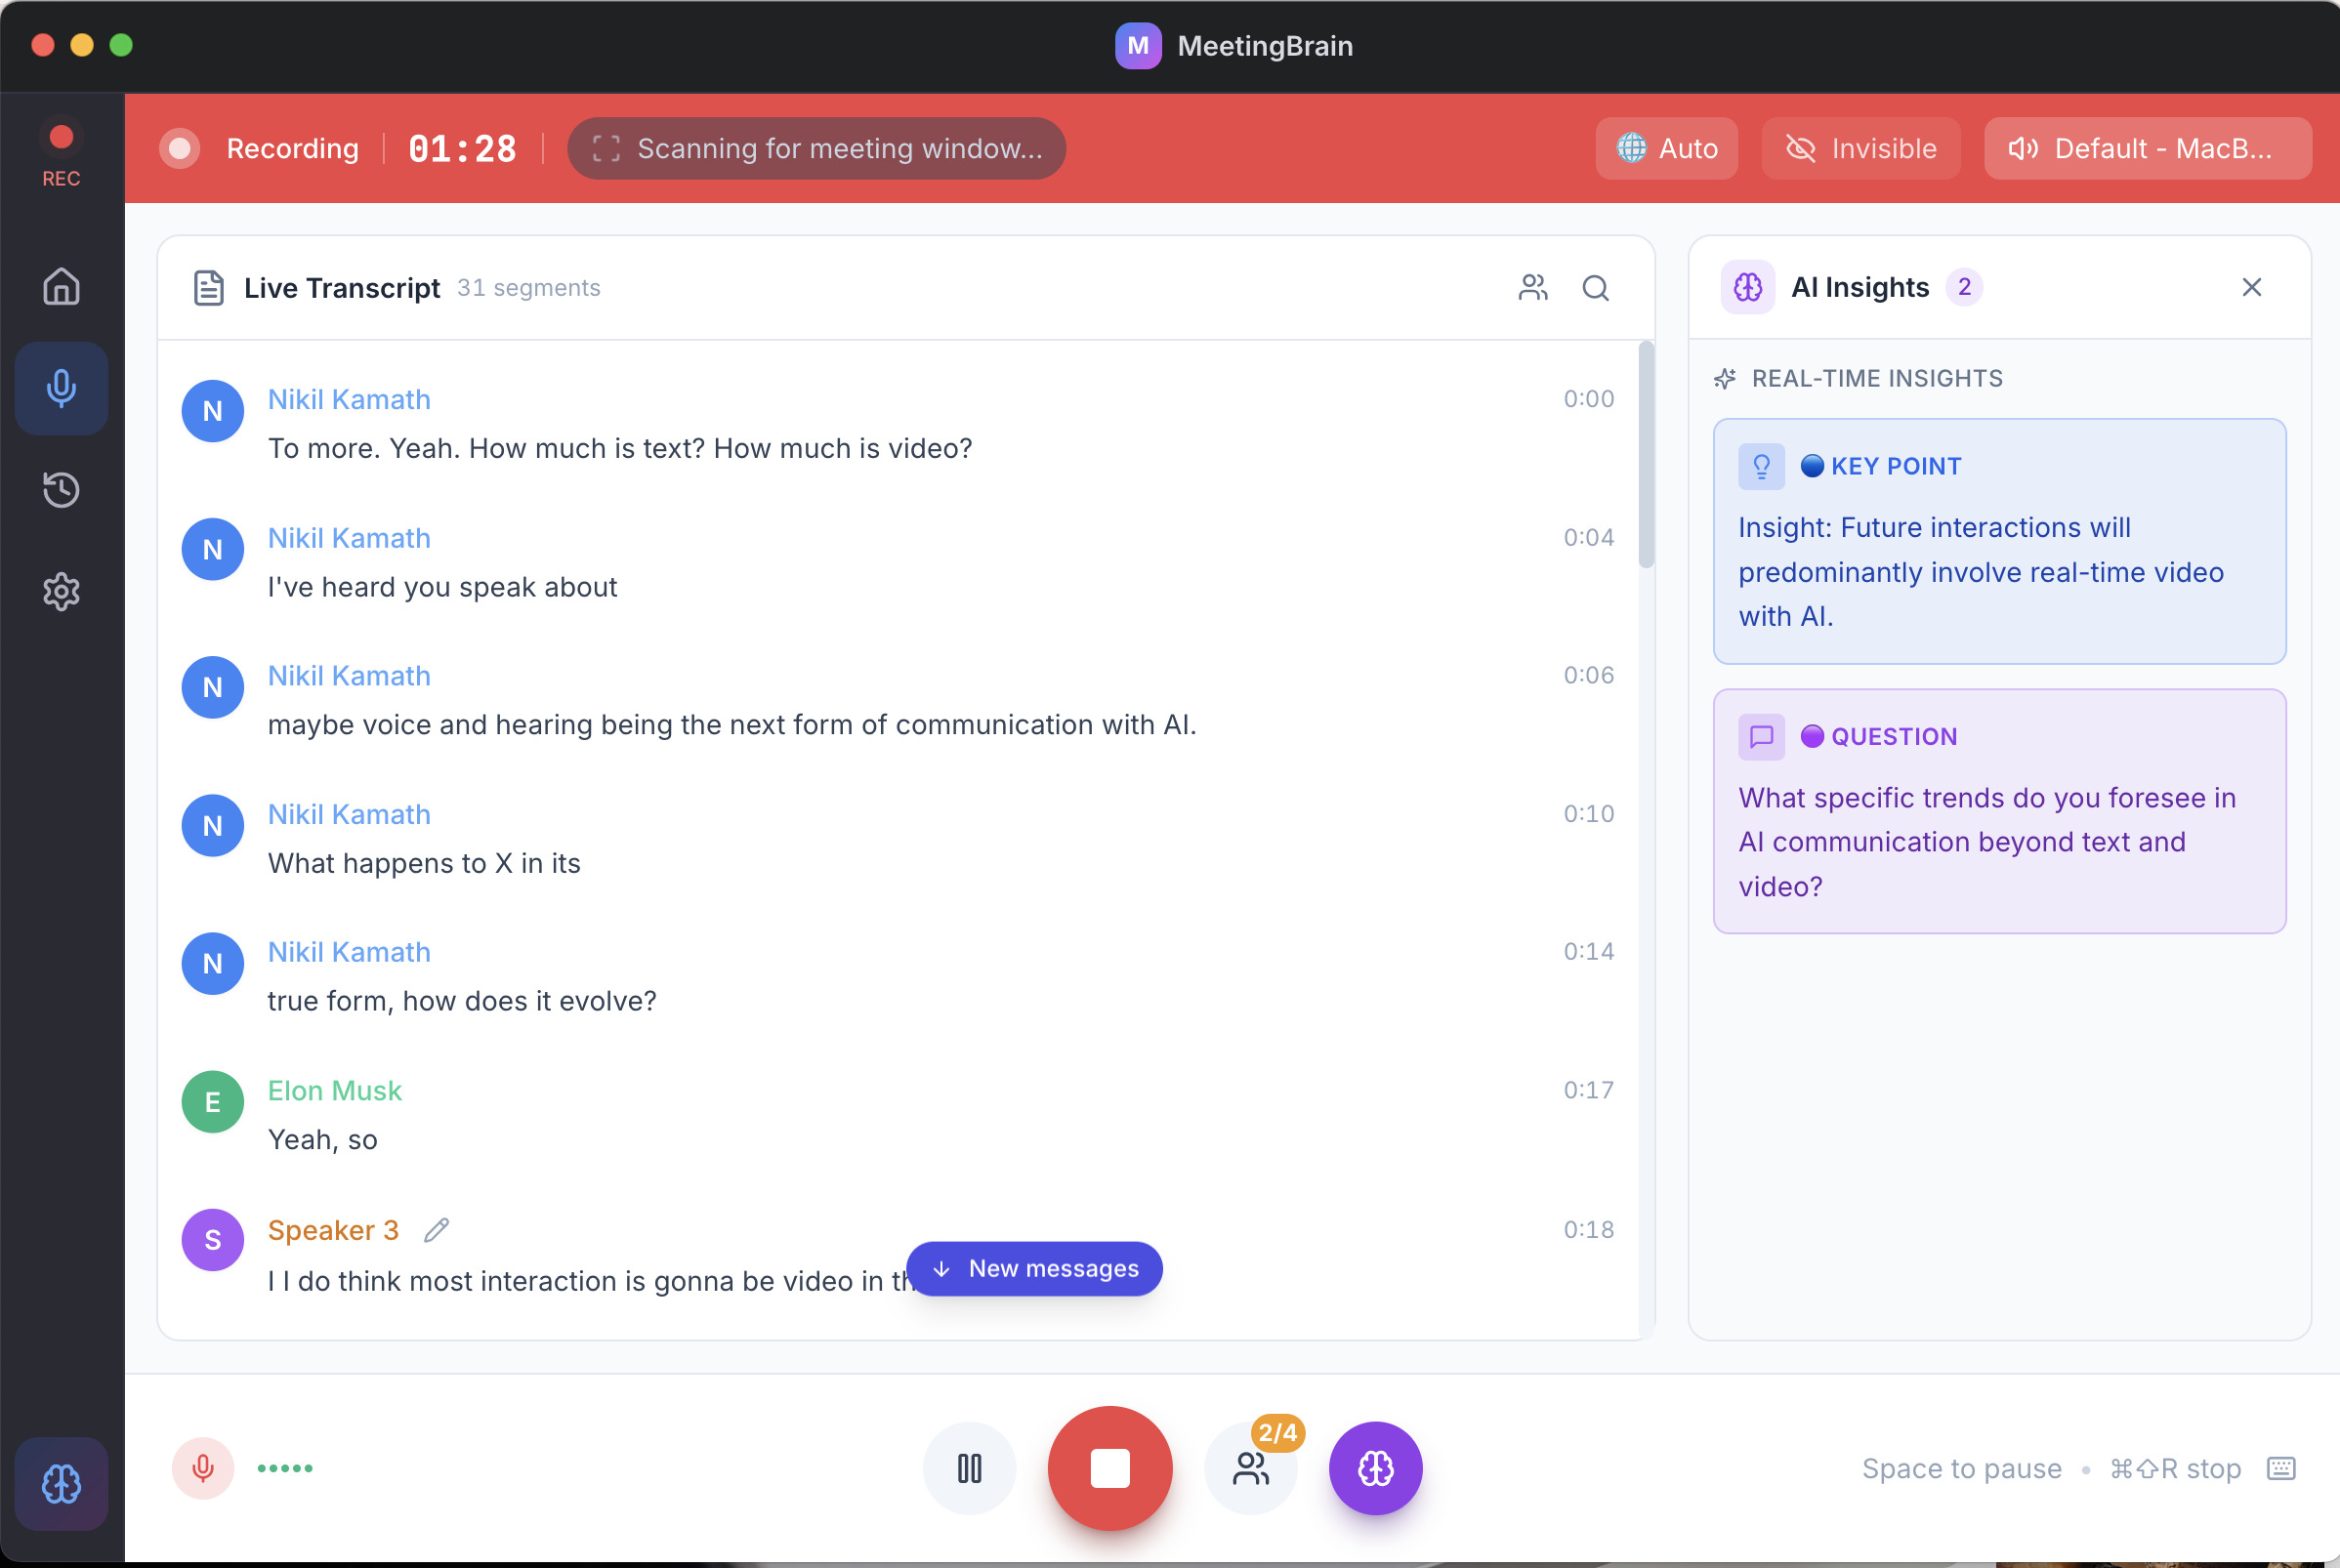
Task: Open the settings gear in sidebar
Action: point(61,592)
